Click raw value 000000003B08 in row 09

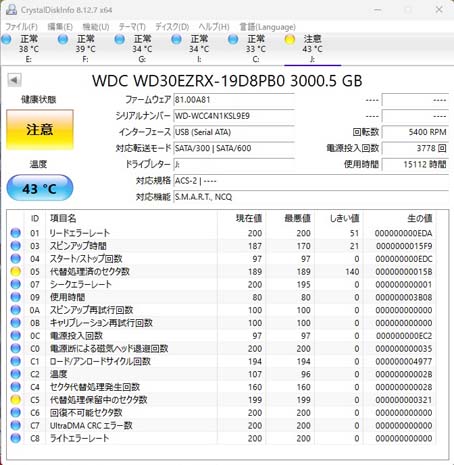click(404, 297)
